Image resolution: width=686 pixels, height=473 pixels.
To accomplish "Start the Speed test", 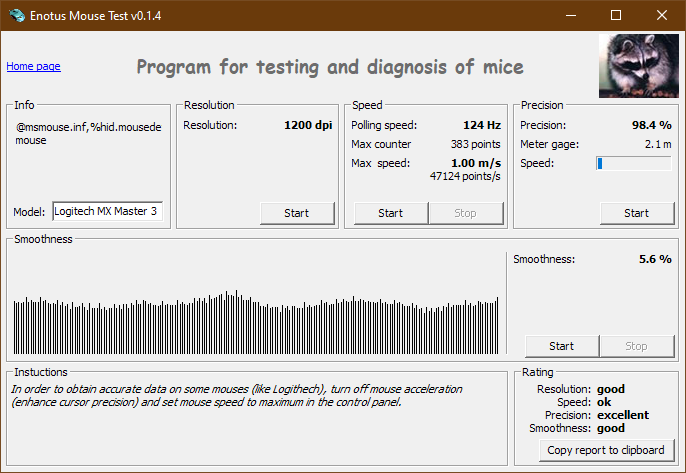I will (391, 213).
